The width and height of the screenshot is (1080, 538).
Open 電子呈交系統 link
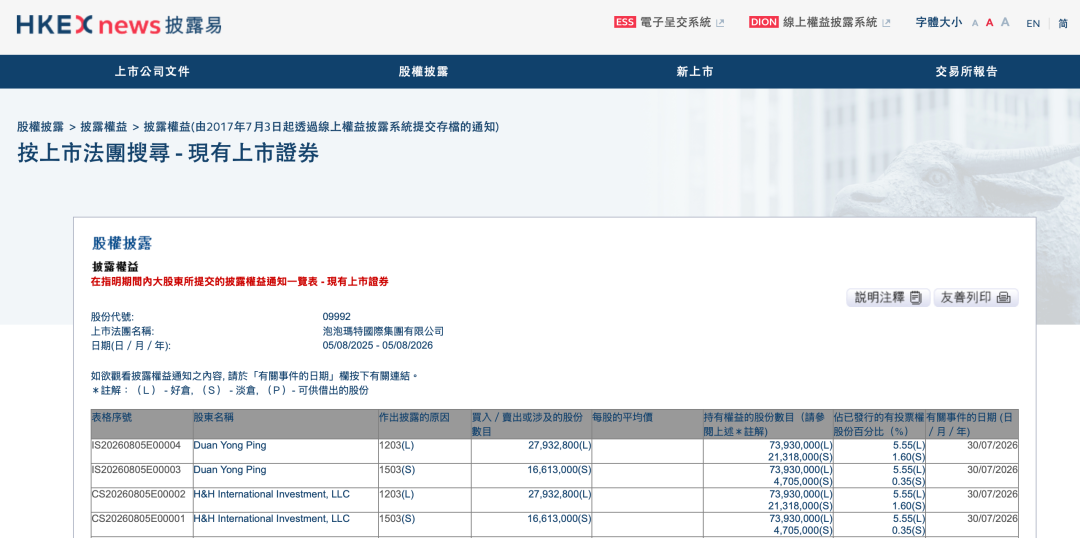(675, 22)
